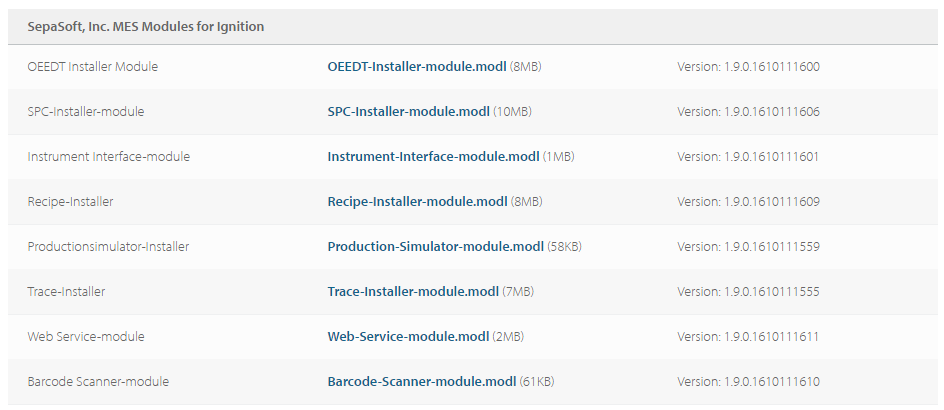The image size is (944, 410).
Task: Select the Recipe-Installer row label
Action: point(70,202)
